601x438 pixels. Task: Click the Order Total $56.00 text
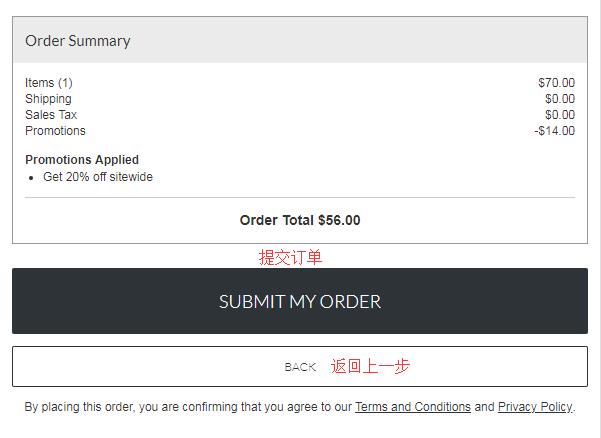pyautogui.click(x=300, y=220)
